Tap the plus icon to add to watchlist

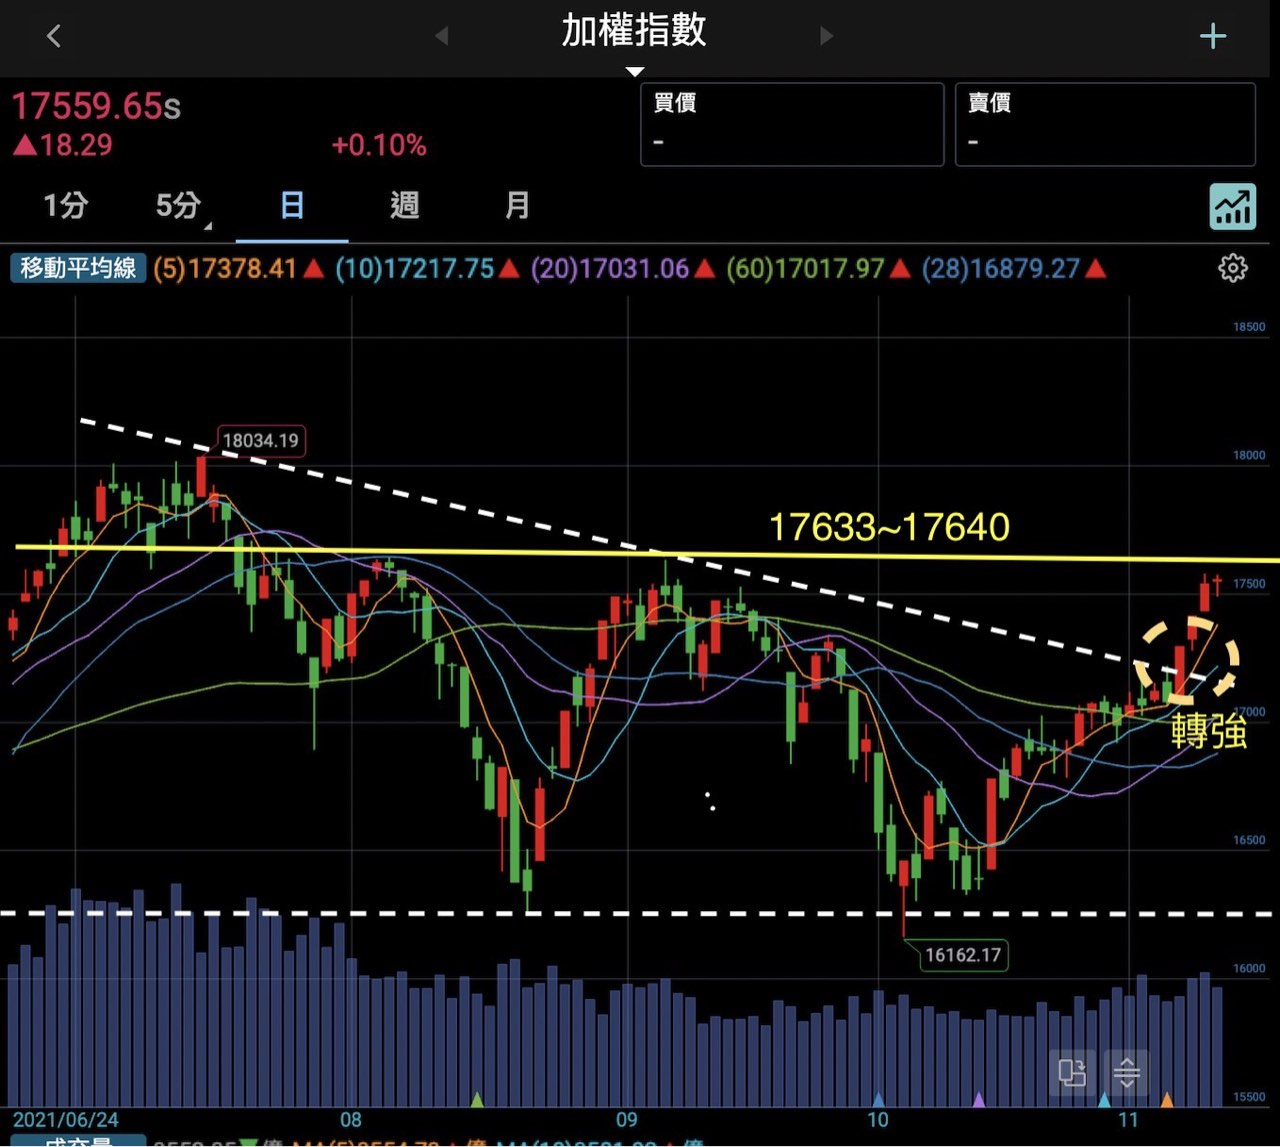[x=1212, y=37]
